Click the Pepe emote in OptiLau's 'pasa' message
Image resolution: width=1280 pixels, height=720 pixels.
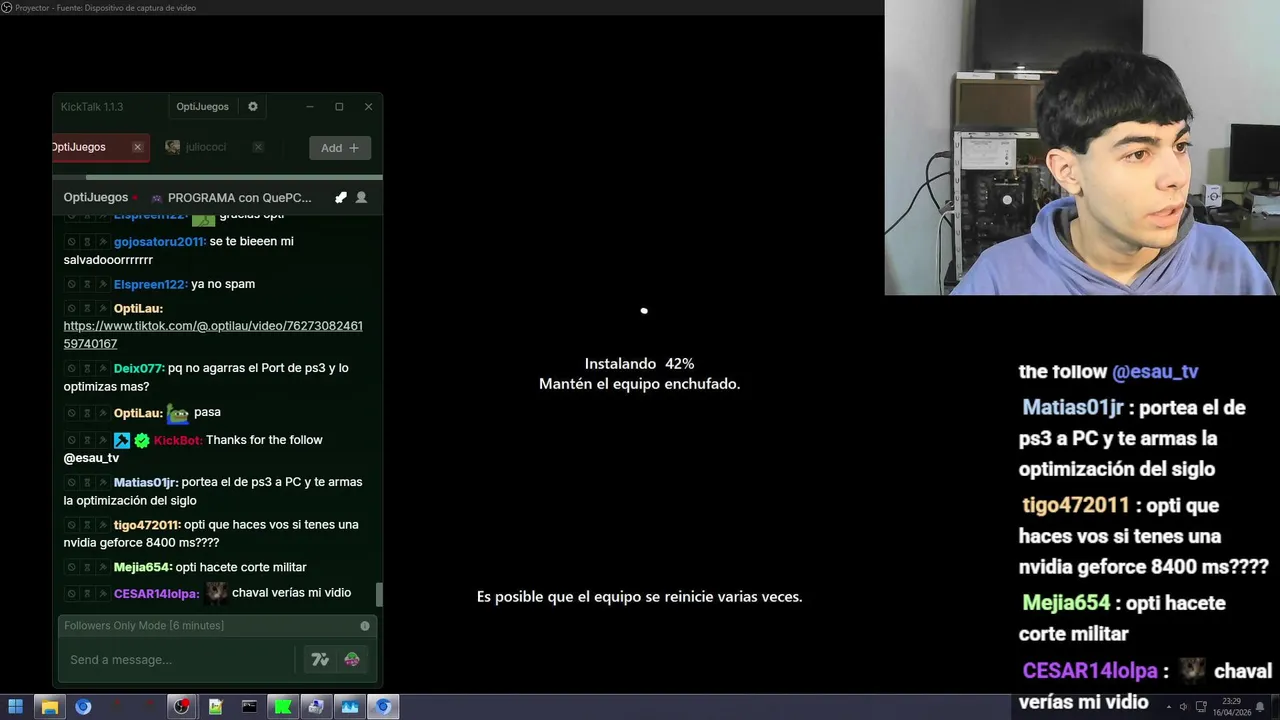click(x=178, y=412)
